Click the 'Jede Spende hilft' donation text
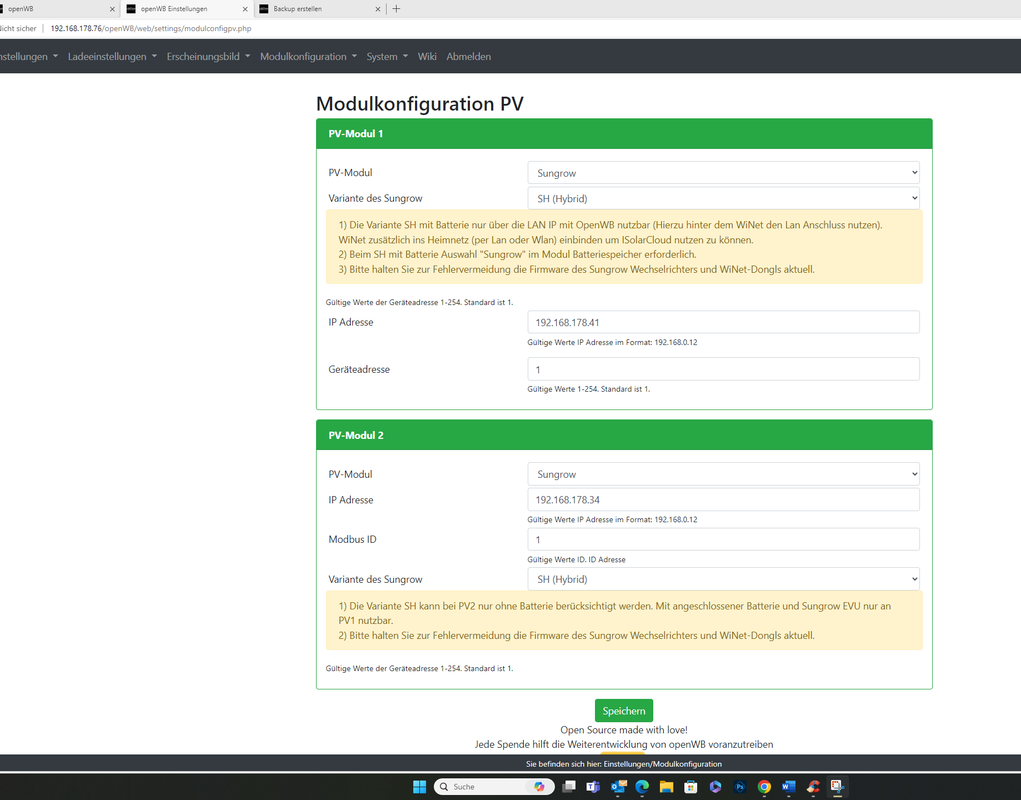The image size is (1021, 800). coord(624,744)
